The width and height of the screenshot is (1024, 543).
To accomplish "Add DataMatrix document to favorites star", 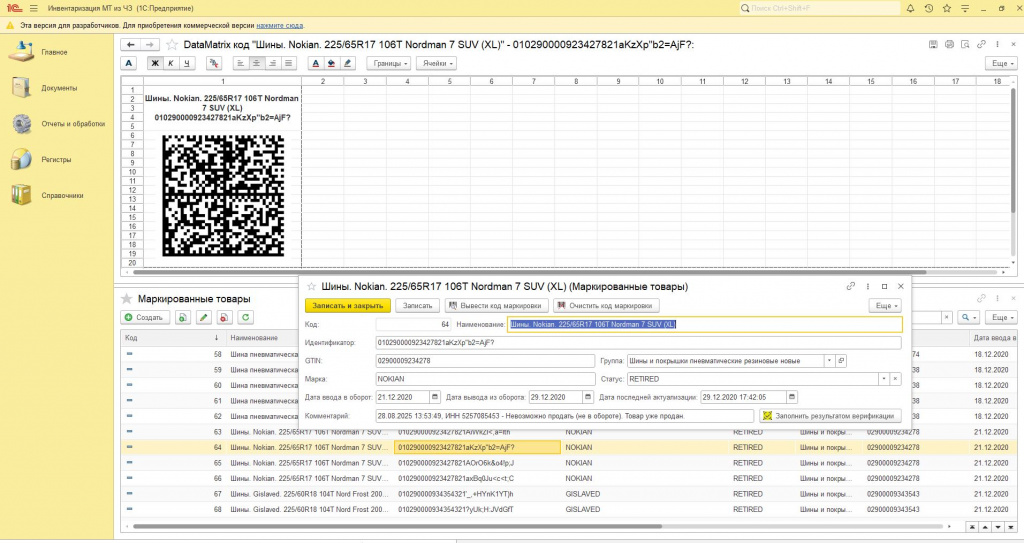I will [172, 44].
